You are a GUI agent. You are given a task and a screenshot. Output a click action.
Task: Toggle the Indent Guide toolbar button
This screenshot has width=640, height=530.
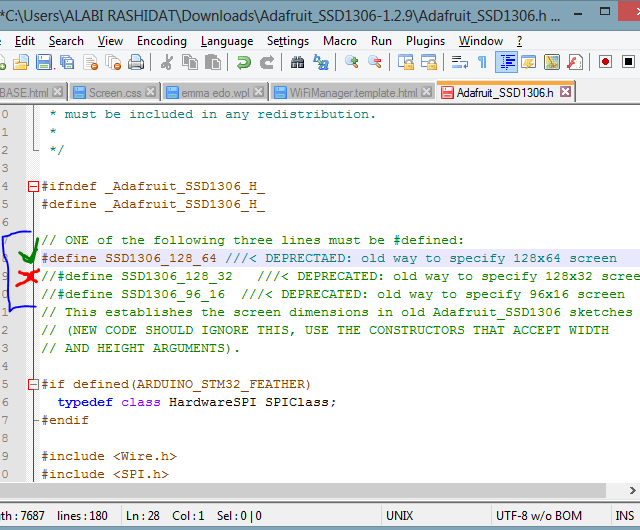507,62
